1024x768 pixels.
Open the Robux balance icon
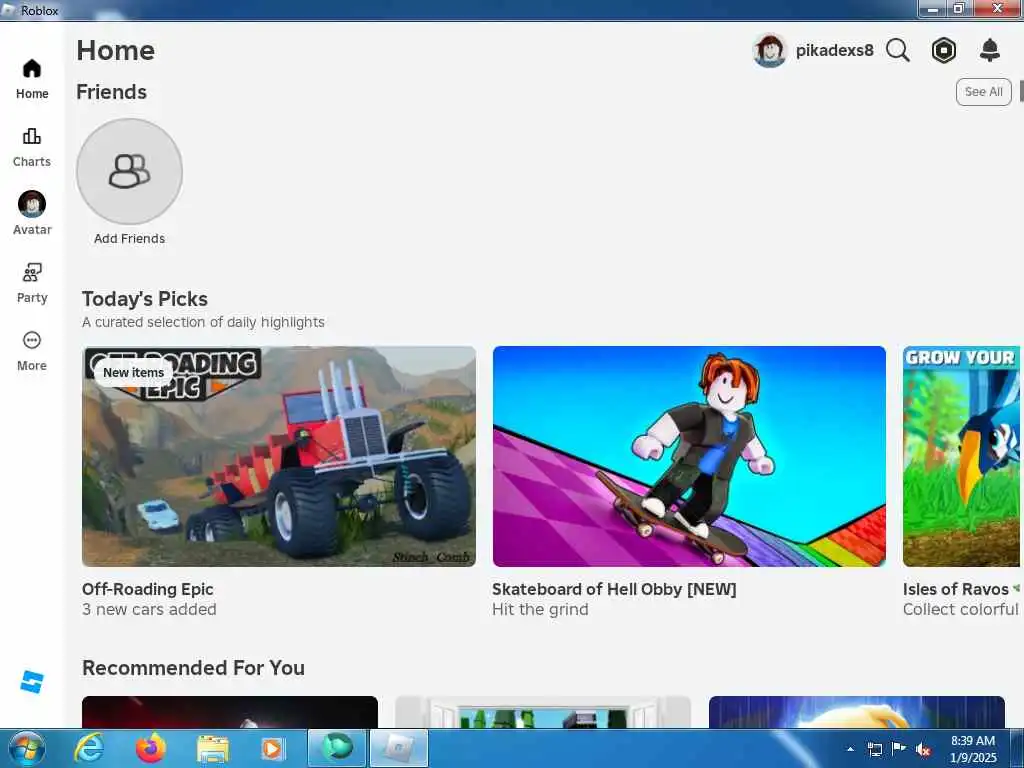pyautogui.click(x=944, y=50)
